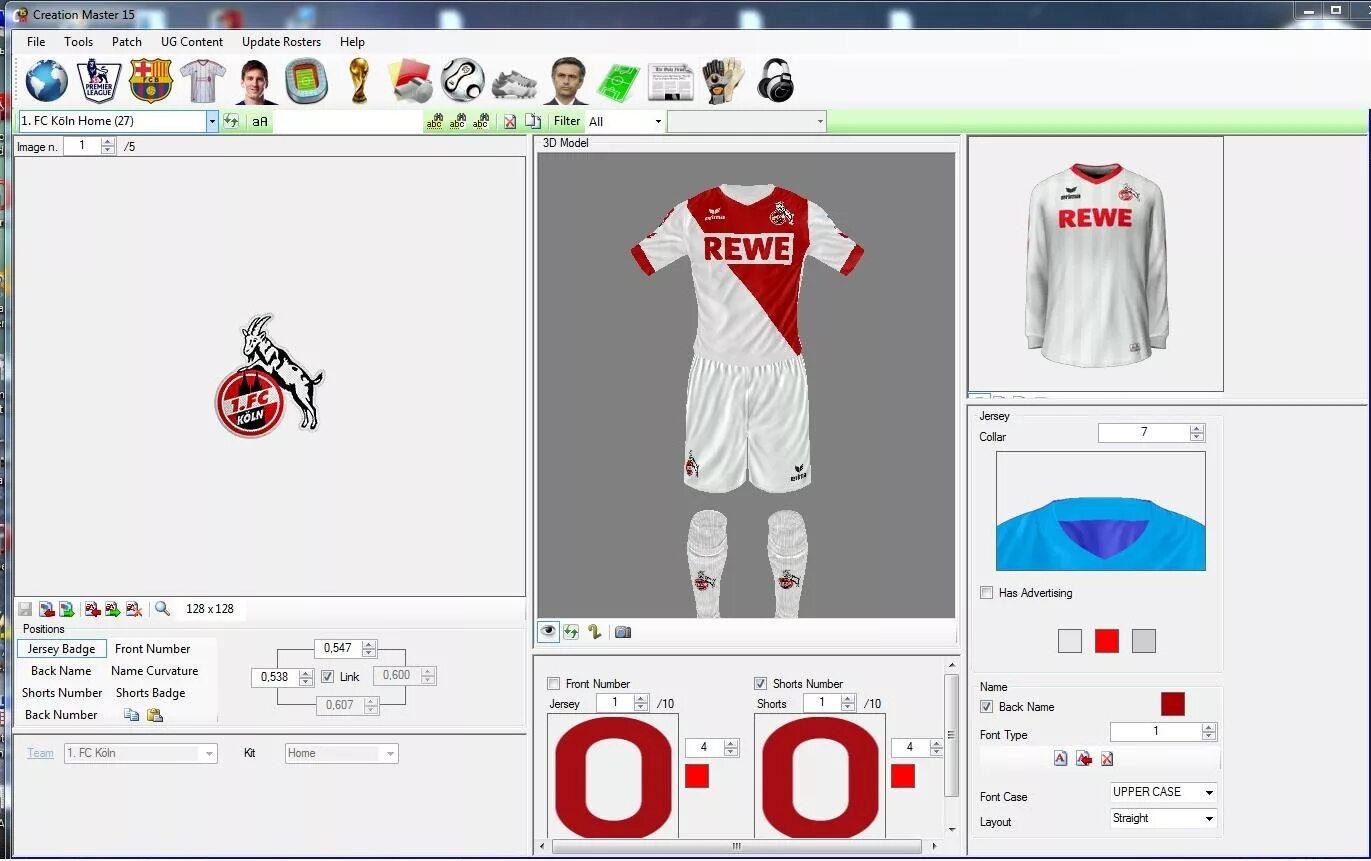Click the first abc binoculars search icon
1371x861 pixels.
pyautogui.click(x=434, y=121)
